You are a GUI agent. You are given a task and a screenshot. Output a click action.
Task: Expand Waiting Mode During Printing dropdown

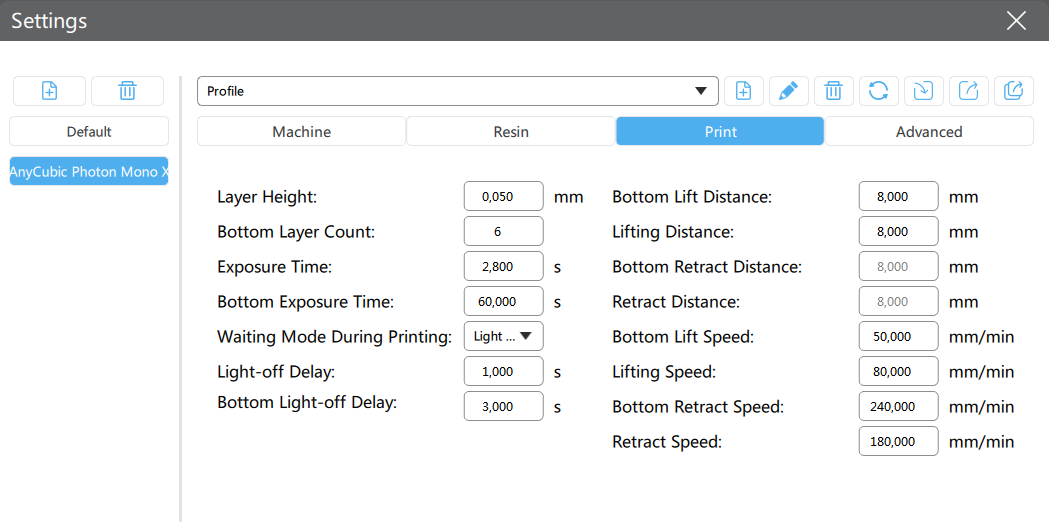(x=504, y=336)
